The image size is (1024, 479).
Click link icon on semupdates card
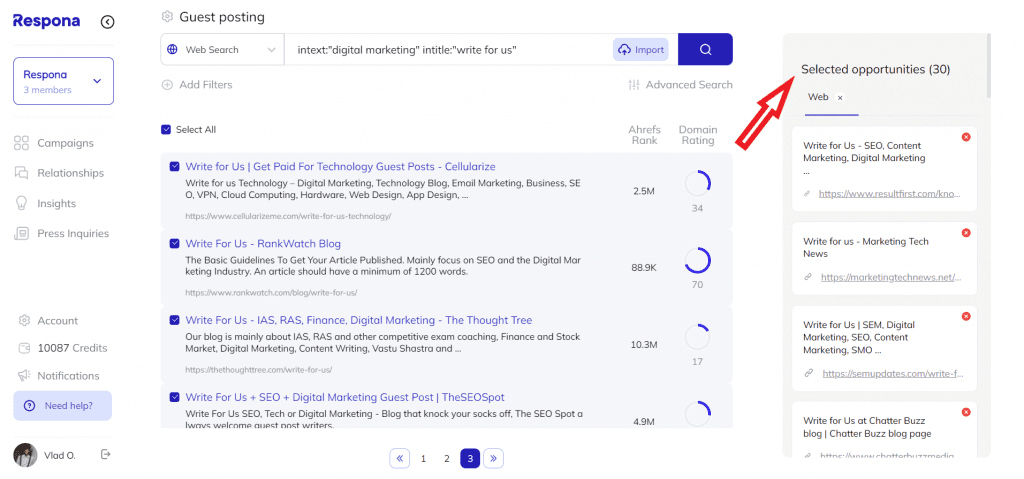(x=808, y=374)
